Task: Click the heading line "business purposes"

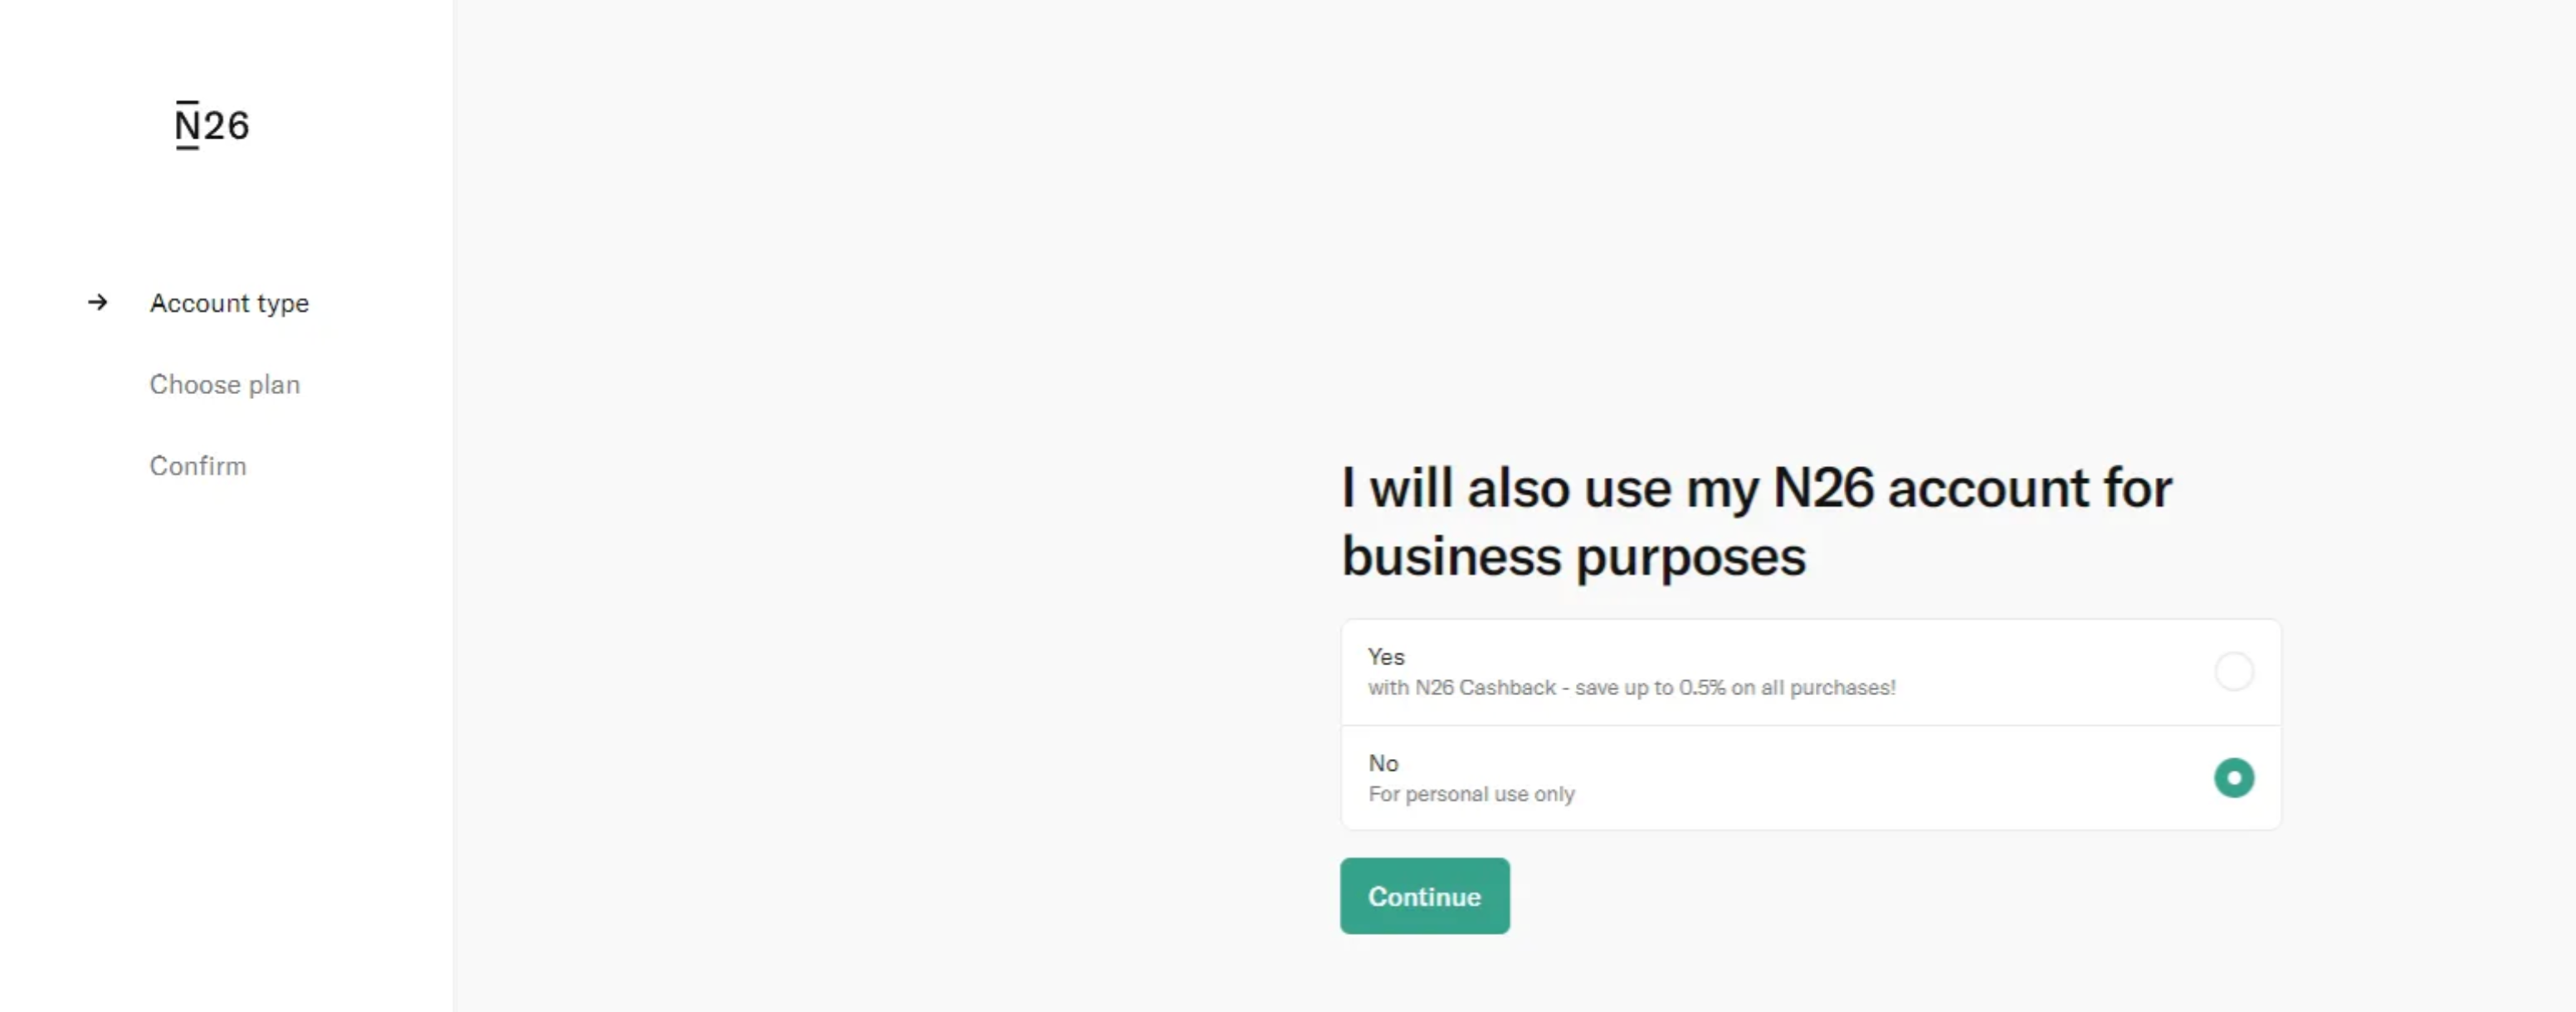Action: pyautogui.click(x=1574, y=557)
